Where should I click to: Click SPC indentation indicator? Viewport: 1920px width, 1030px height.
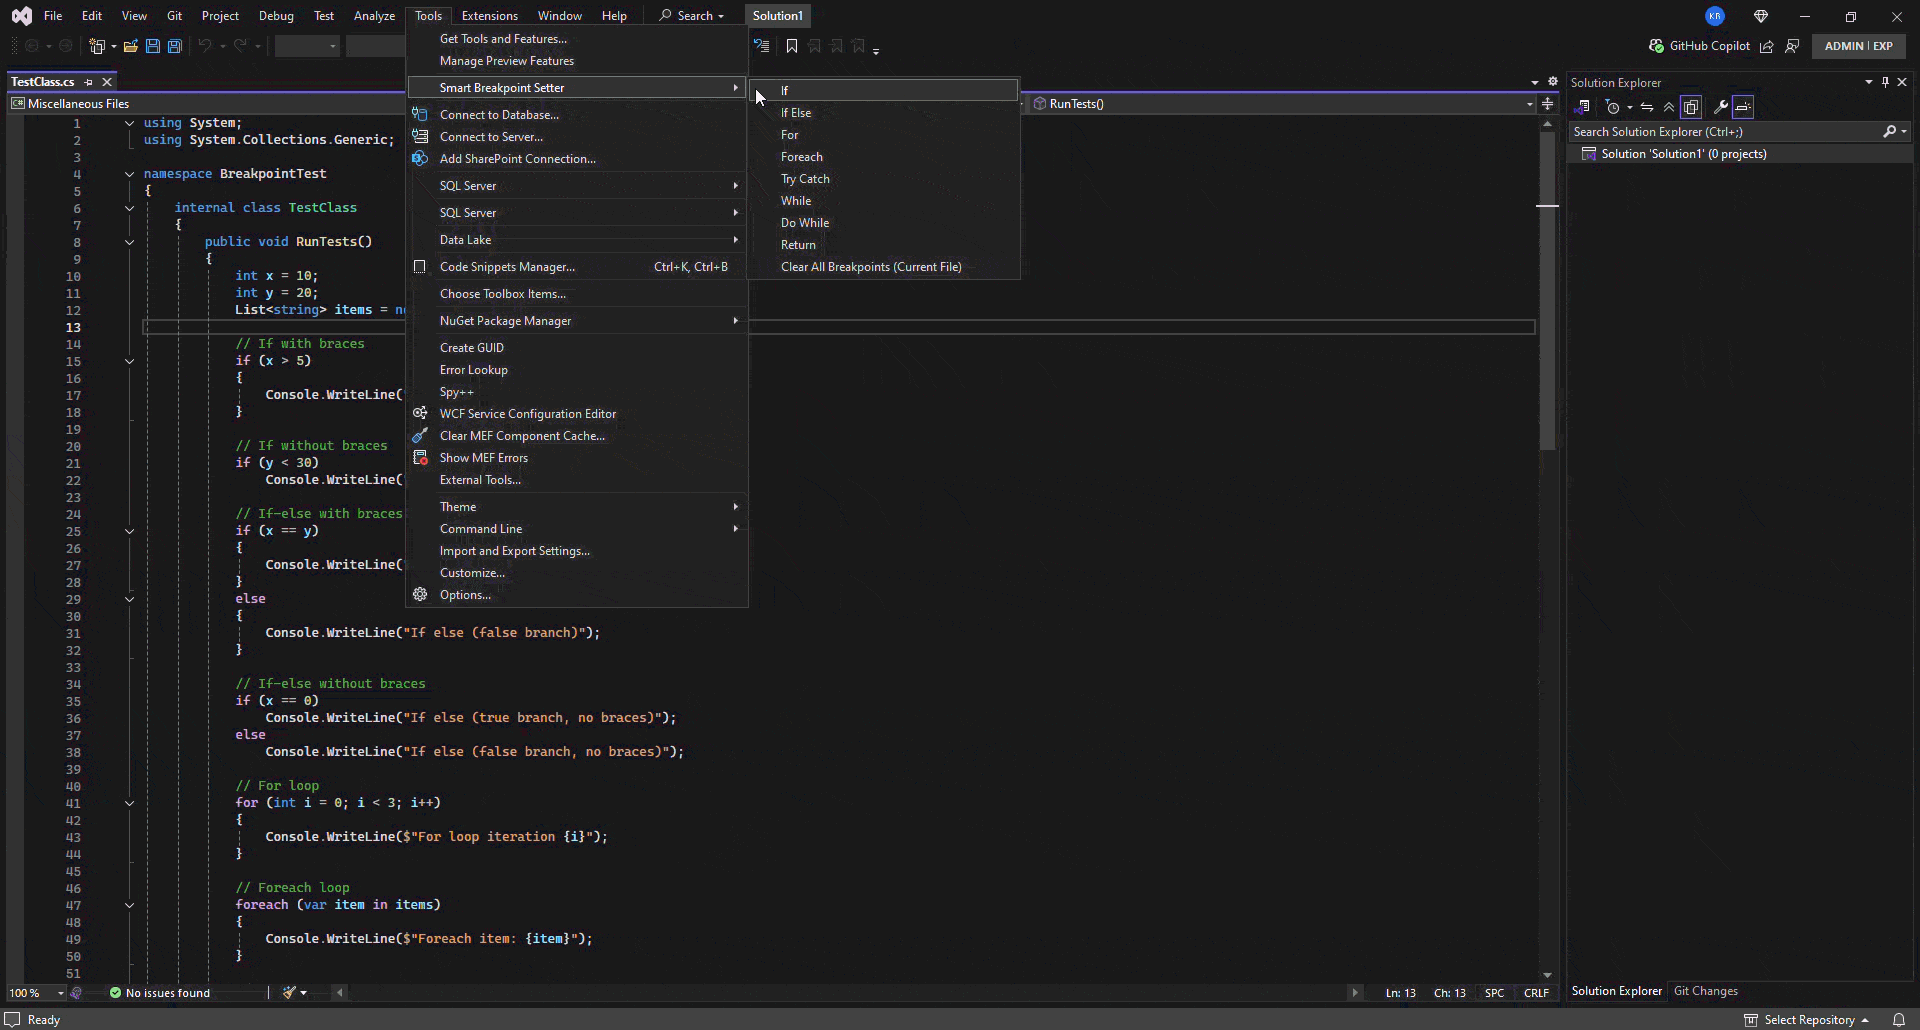pyautogui.click(x=1494, y=993)
